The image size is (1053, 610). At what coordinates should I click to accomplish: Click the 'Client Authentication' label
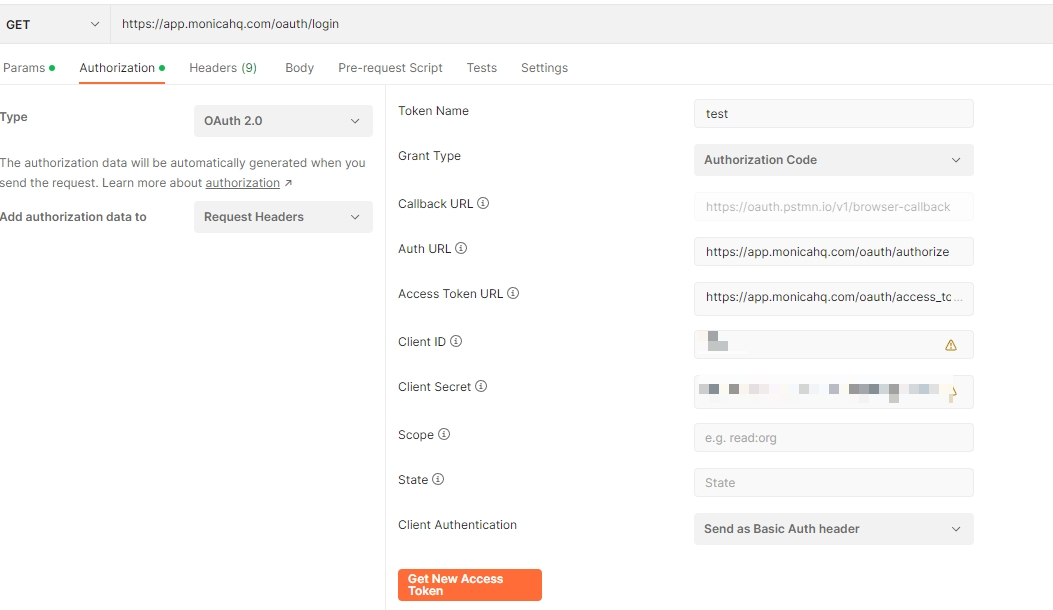(x=457, y=525)
